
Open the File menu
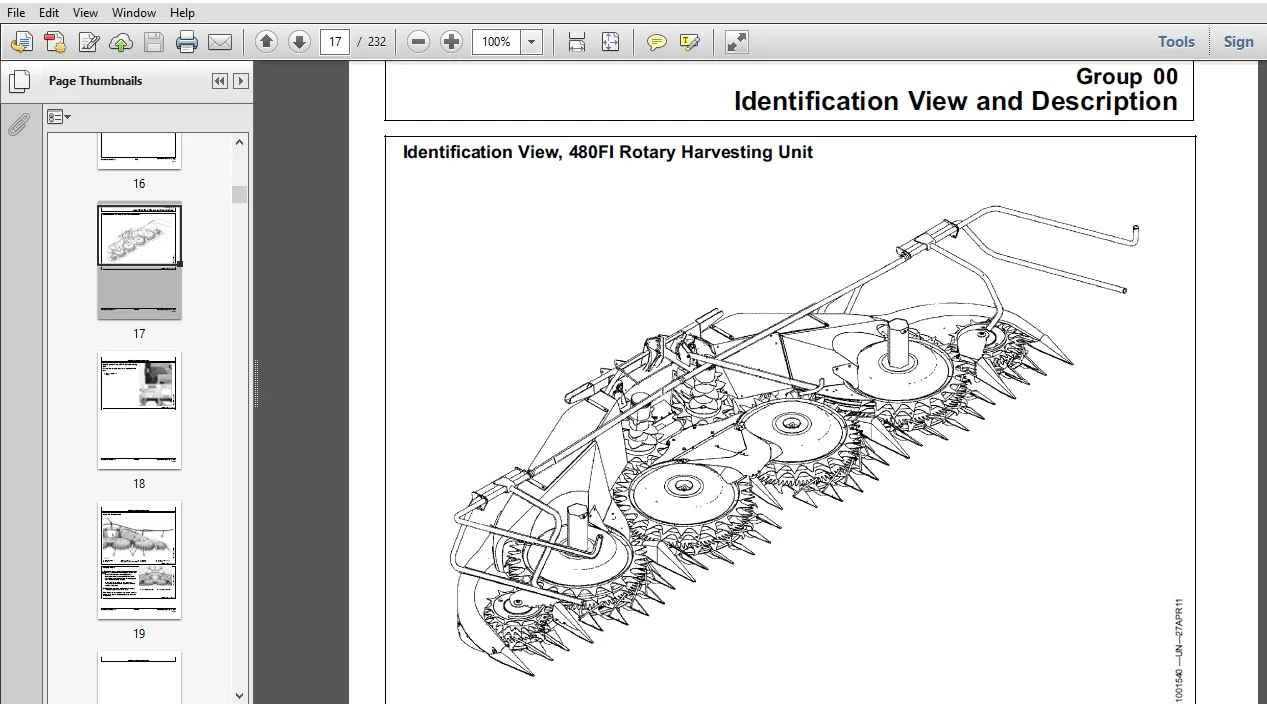(x=16, y=13)
